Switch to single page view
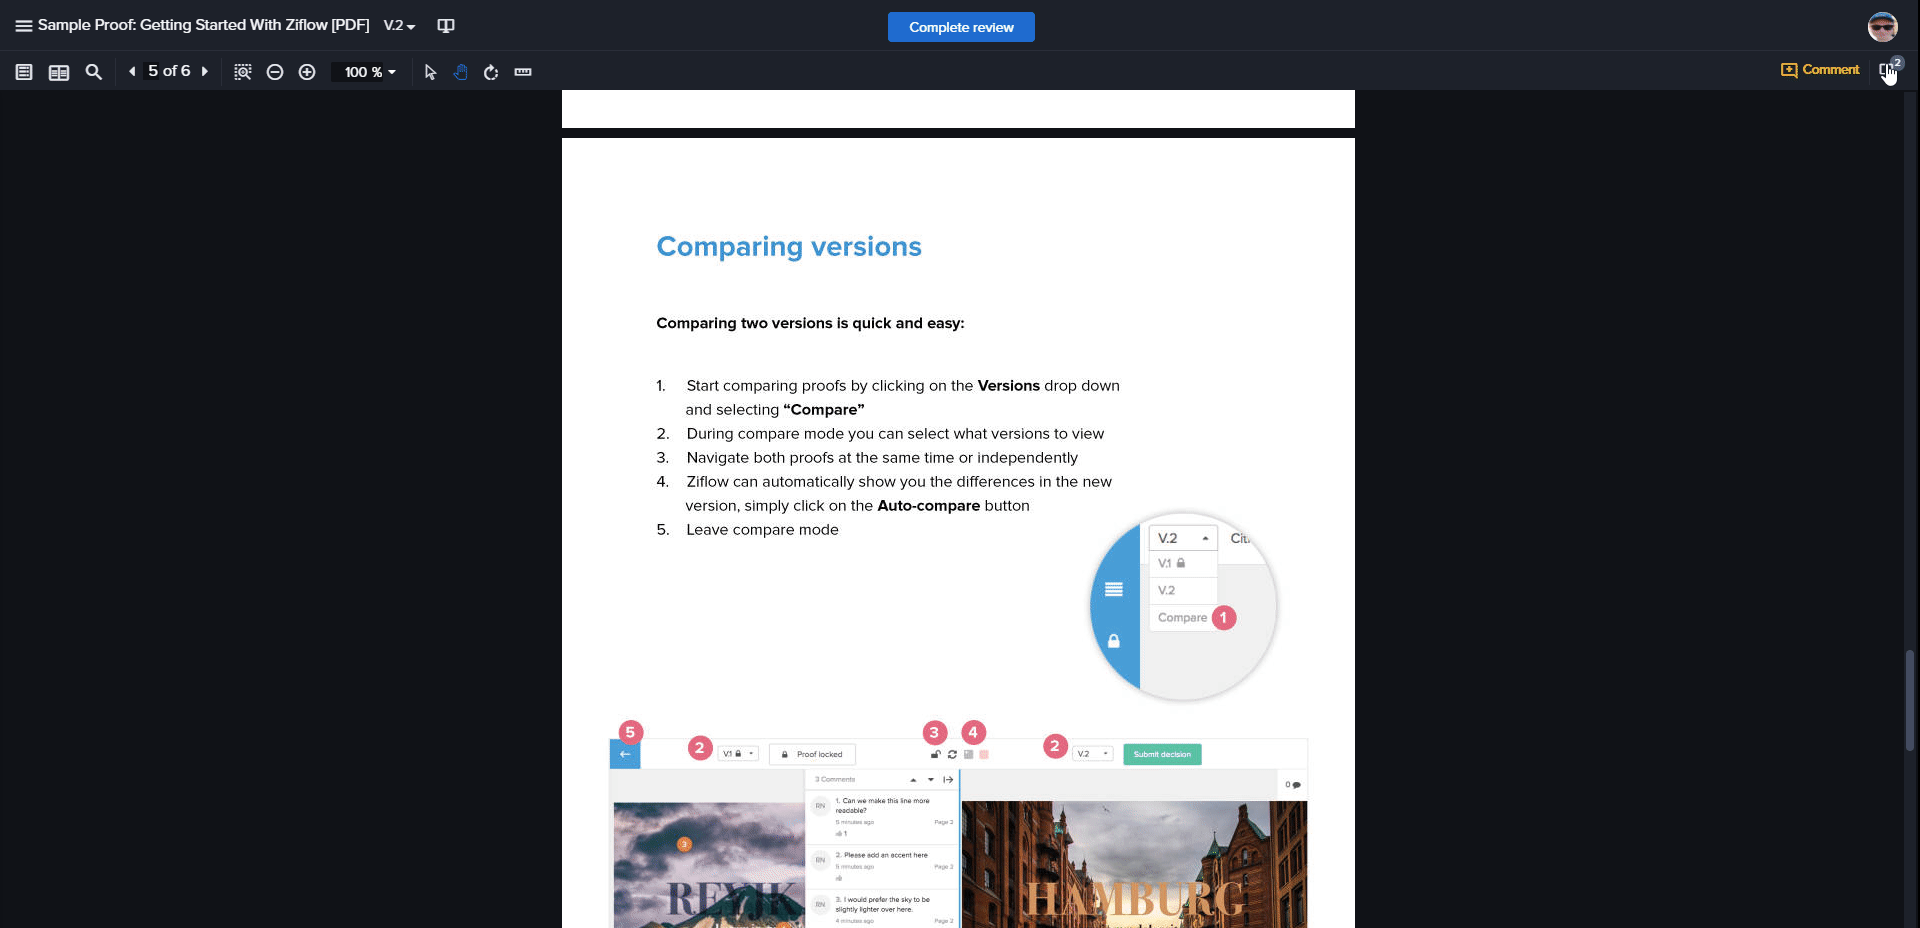This screenshot has width=1920, height=928. (24, 72)
